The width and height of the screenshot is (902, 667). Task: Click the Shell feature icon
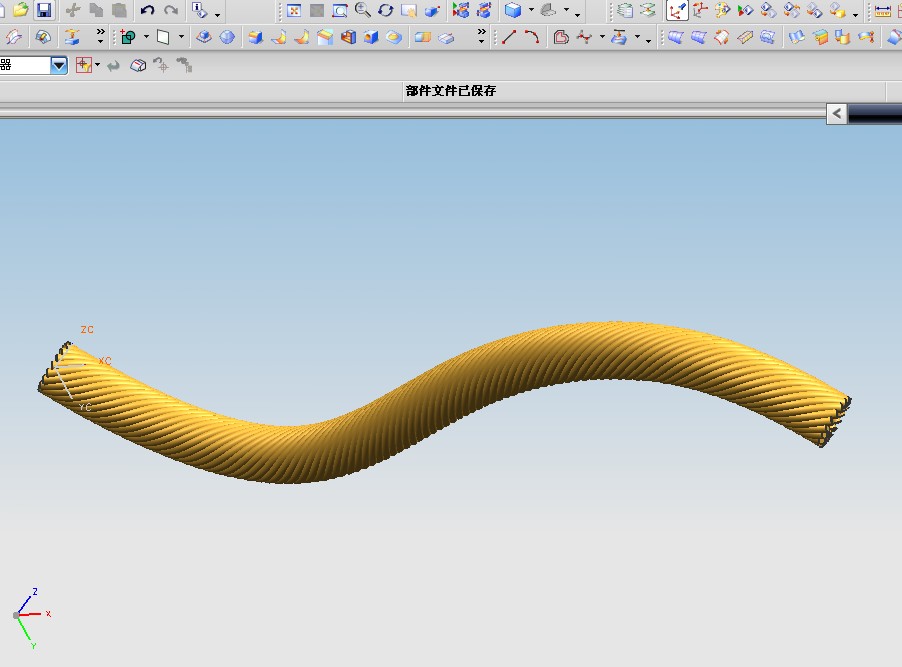click(x=347, y=37)
